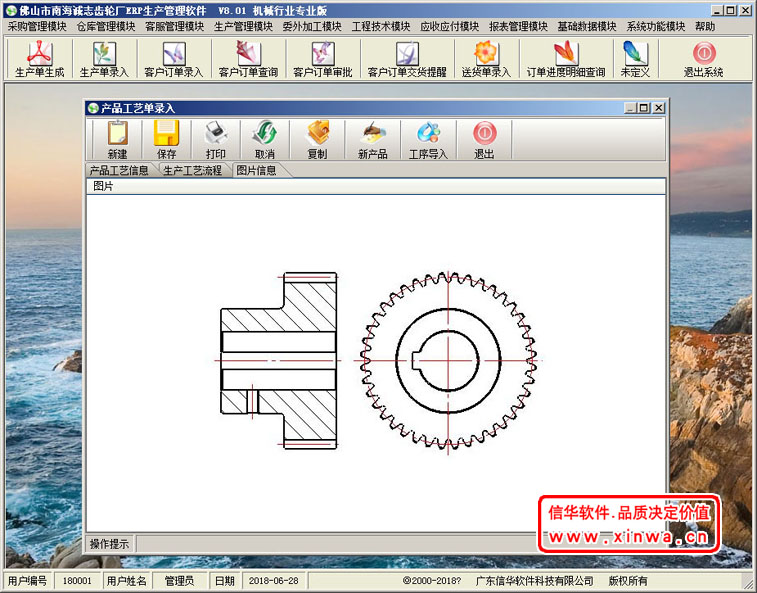Switch to the 生产工艺流程 tab

tap(193, 170)
